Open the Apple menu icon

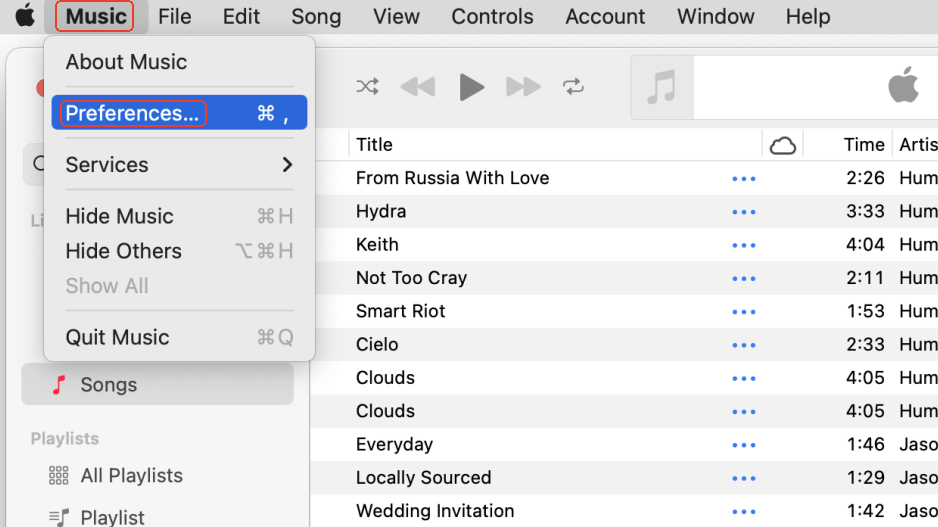click(25, 16)
